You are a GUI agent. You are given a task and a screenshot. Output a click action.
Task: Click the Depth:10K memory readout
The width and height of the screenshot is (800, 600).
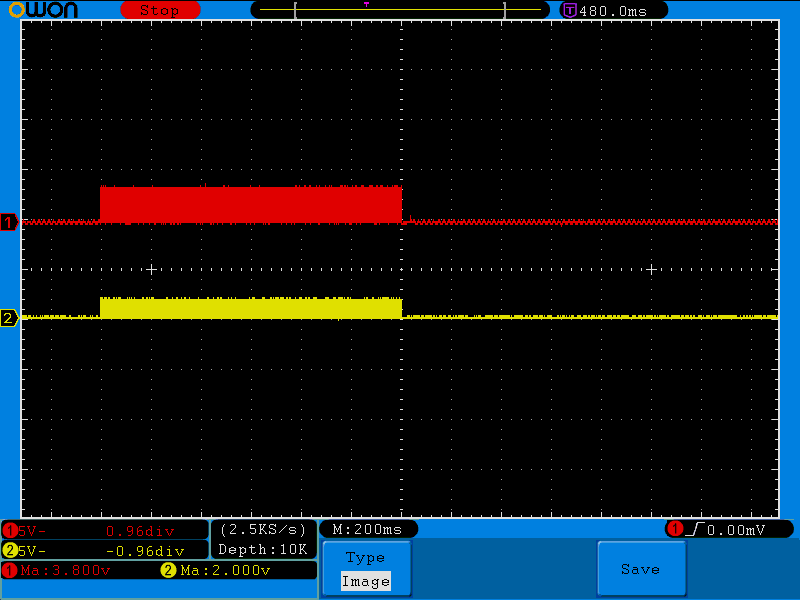click(x=263, y=549)
